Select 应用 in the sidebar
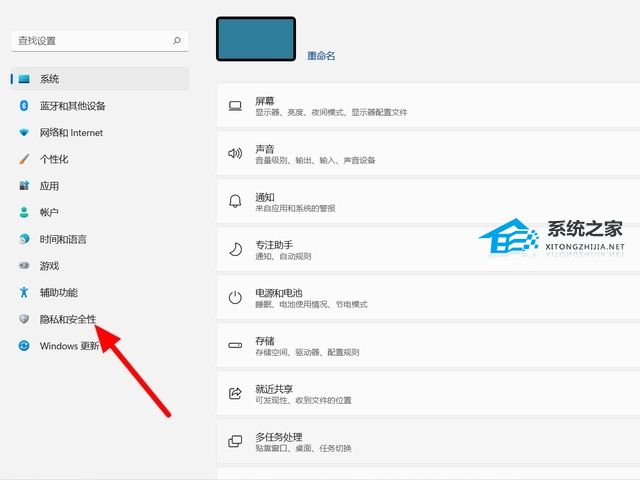This screenshot has height=480, width=640. (100, 186)
